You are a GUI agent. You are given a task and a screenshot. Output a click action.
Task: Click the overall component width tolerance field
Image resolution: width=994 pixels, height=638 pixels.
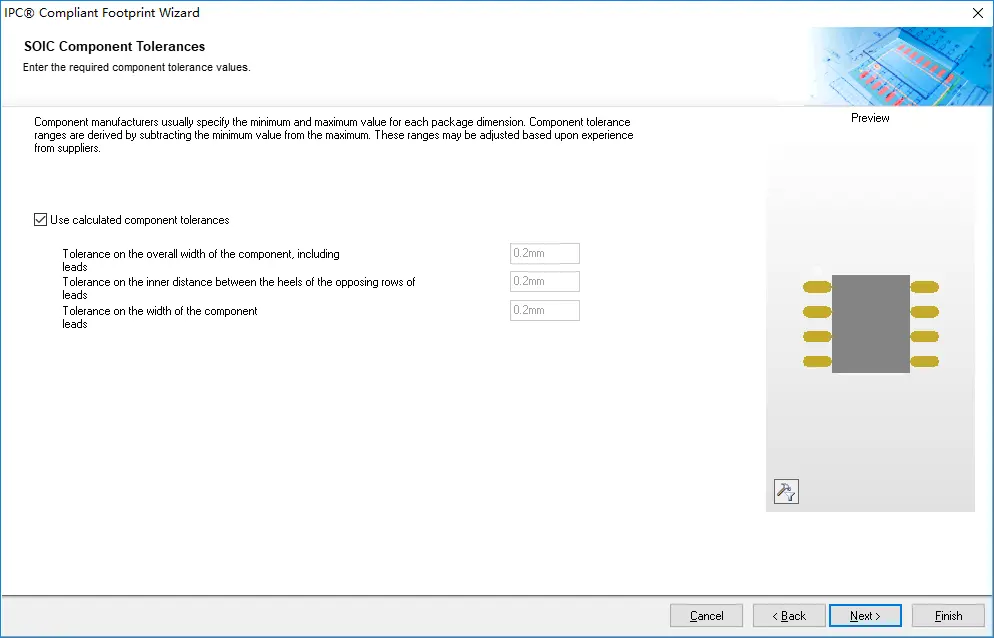click(x=544, y=254)
